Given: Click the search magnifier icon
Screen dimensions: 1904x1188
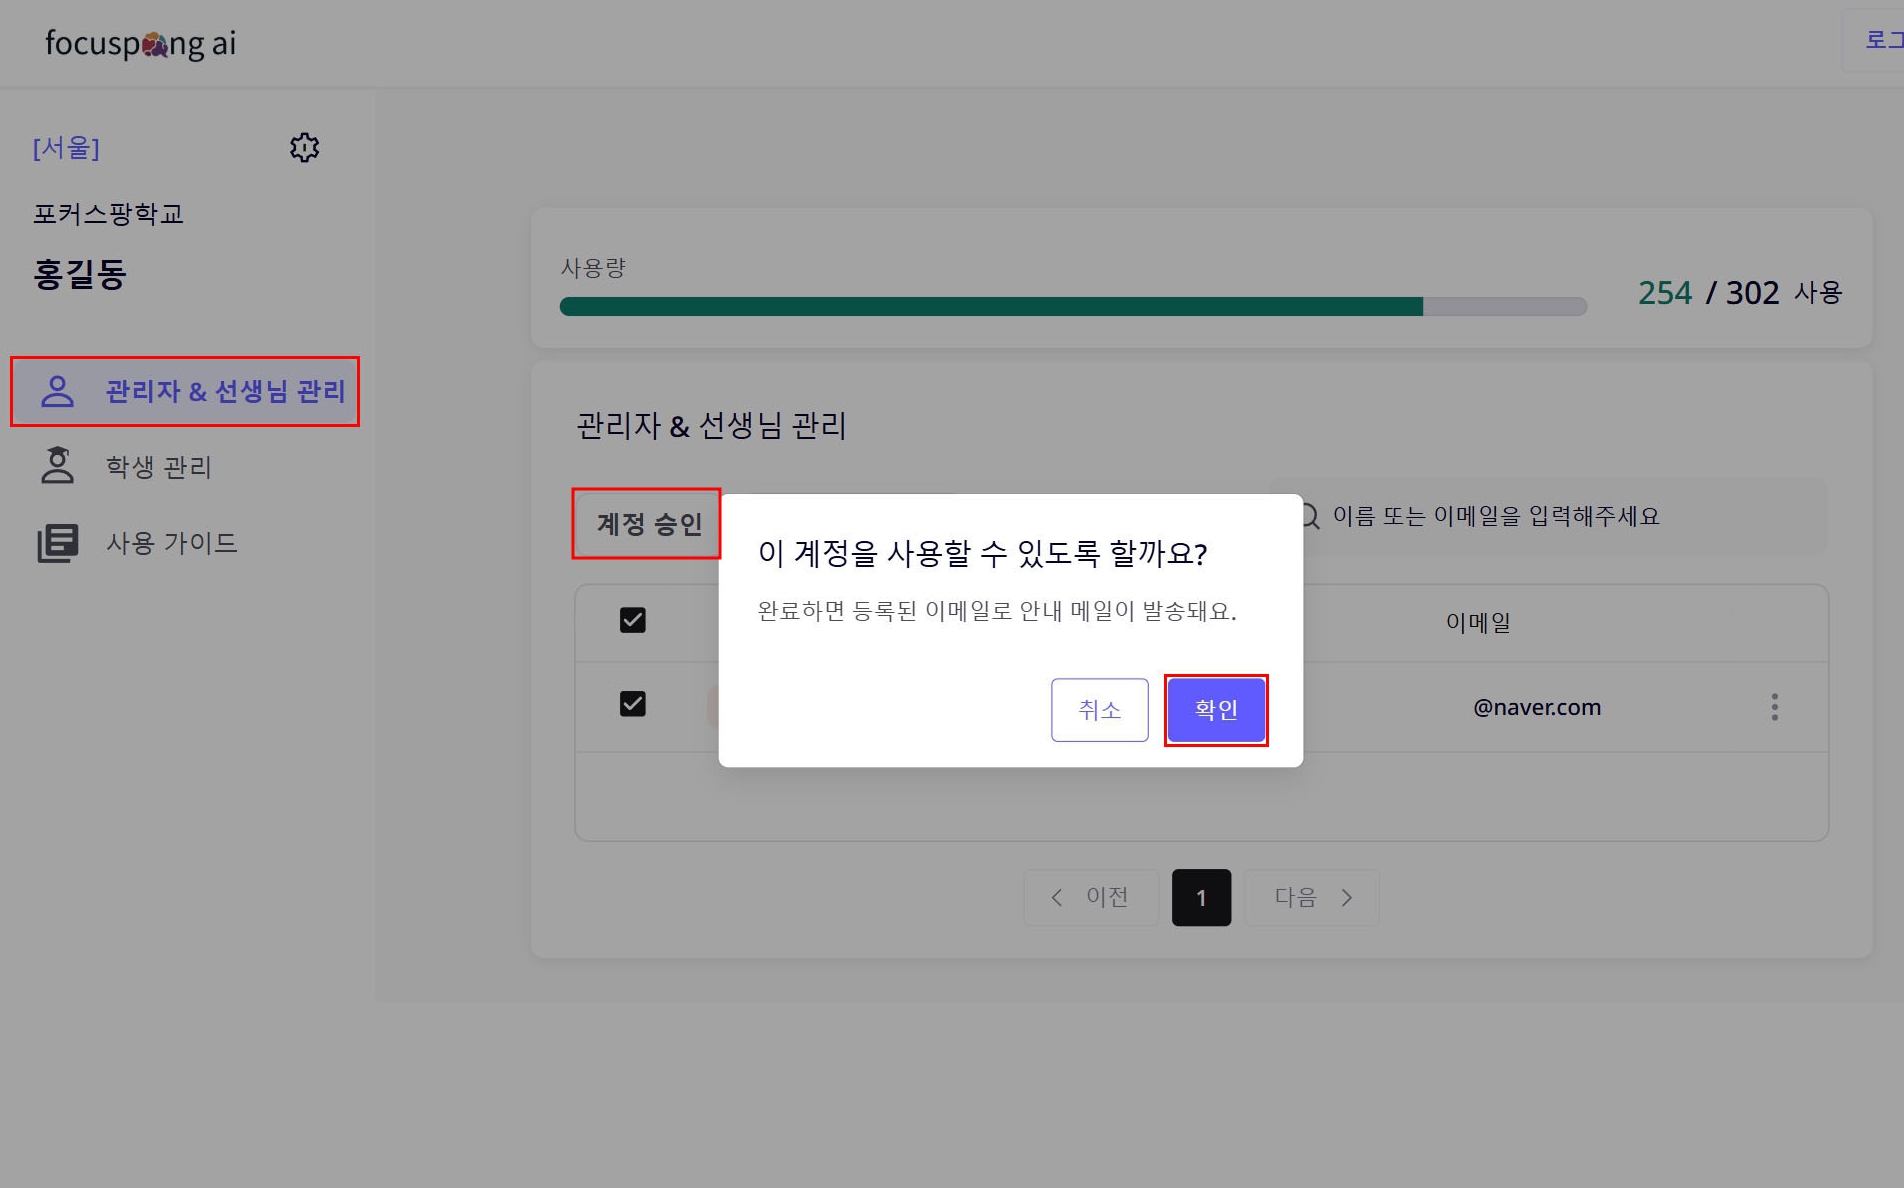Looking at the screenshot, I should coord(1309,516).
